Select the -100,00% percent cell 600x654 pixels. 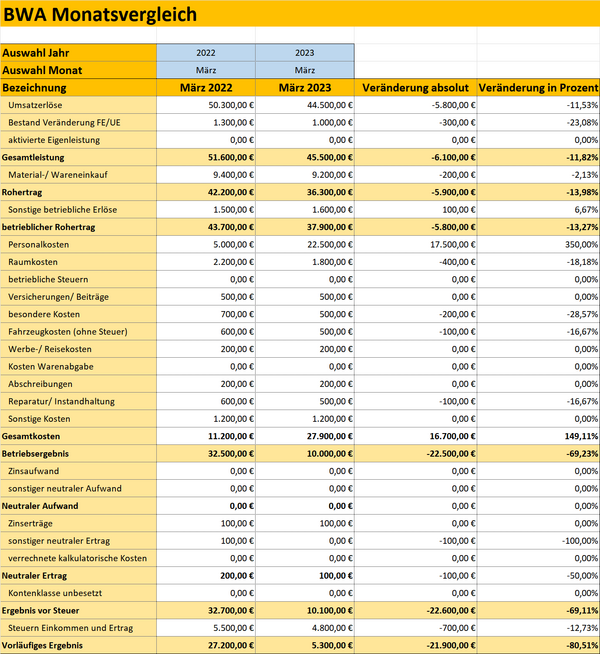[x=538, y=541]
